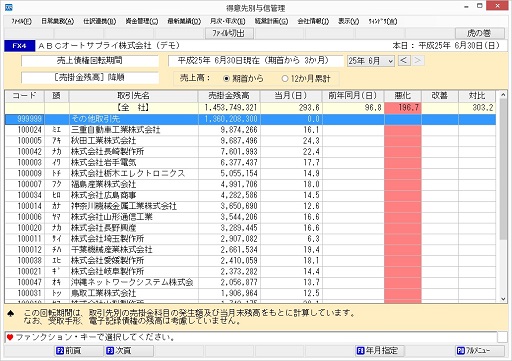Open the 表示(V) menu
Screen dimensions: 512x361
(348, 21)
